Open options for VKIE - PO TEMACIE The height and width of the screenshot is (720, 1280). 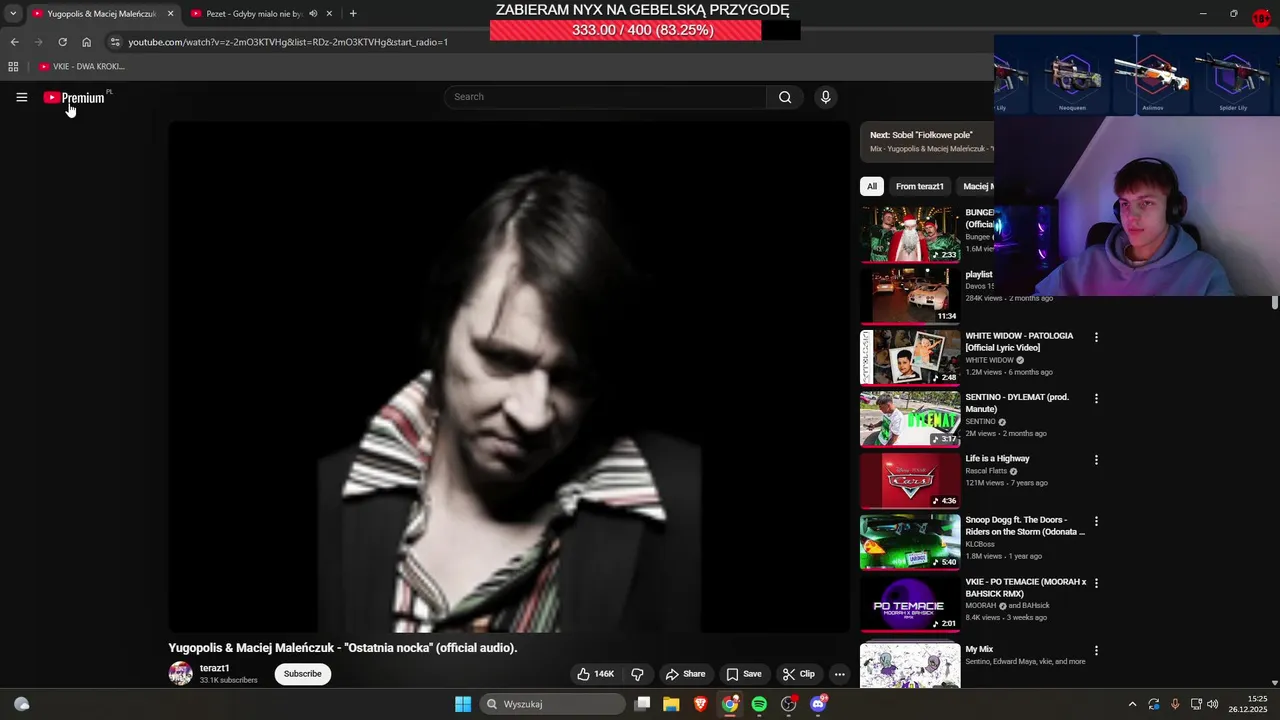[1096, 582]
